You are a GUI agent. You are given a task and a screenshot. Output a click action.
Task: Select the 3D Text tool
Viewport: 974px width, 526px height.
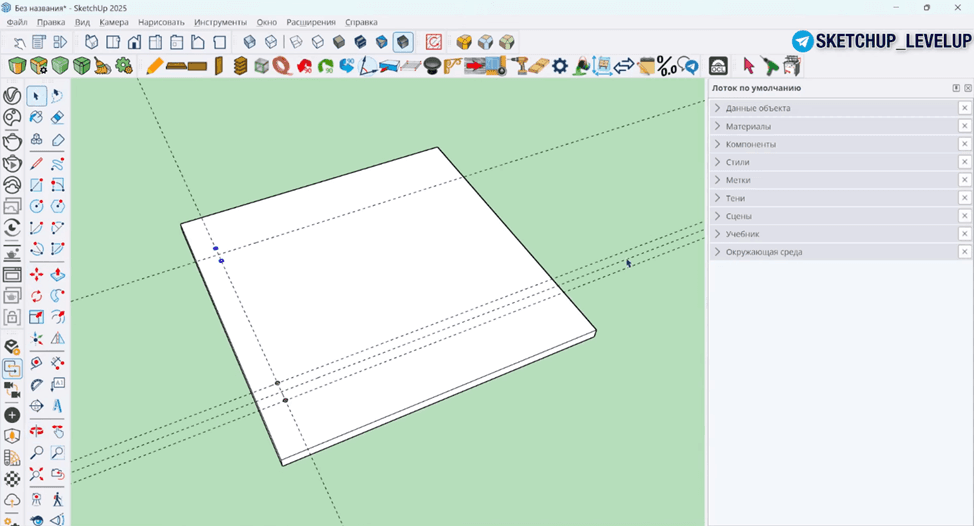57,406
